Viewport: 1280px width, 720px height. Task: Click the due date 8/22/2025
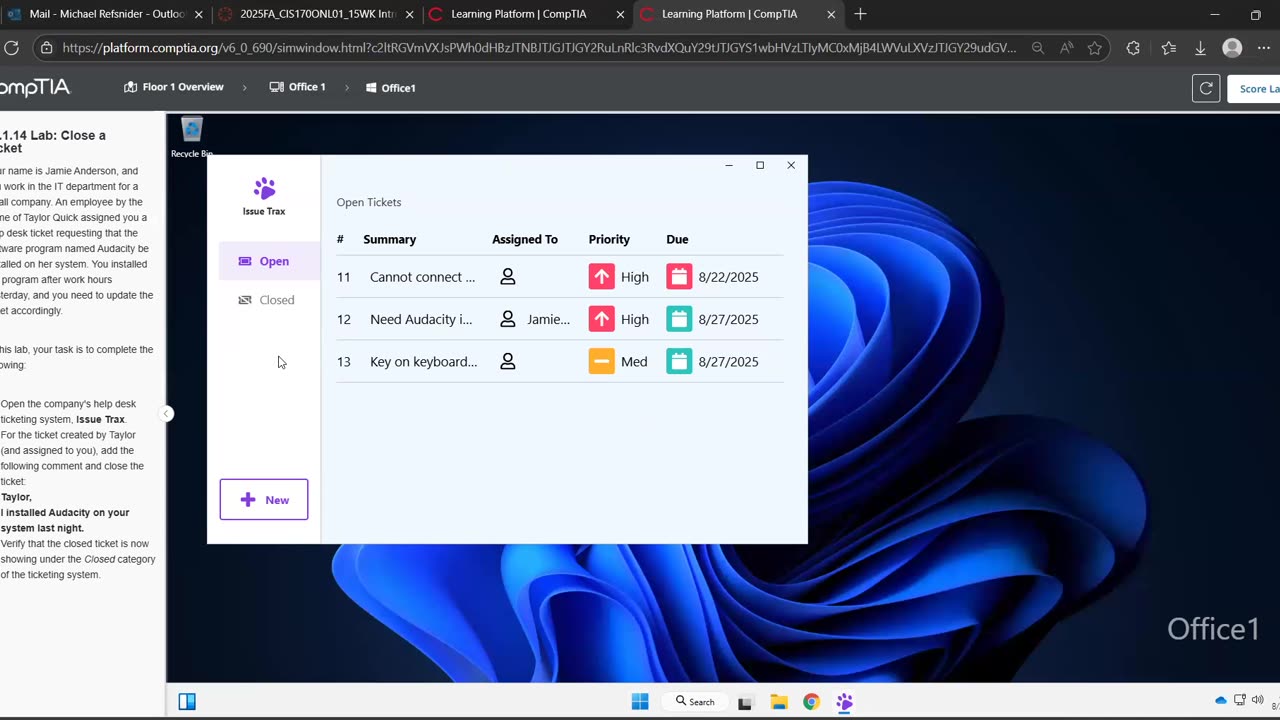click(x=728, y=277)
